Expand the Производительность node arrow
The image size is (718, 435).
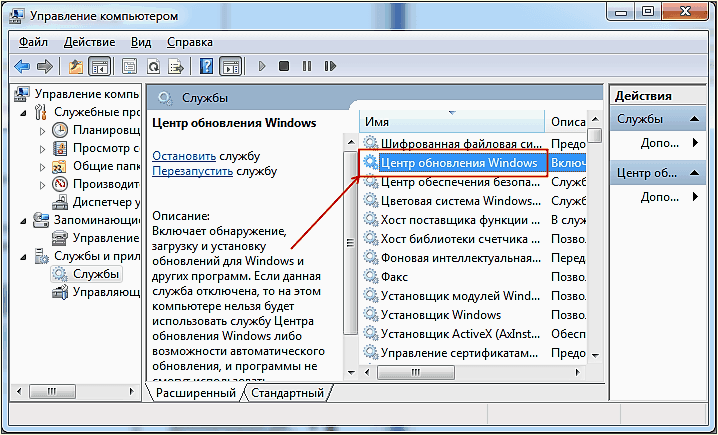tap(43, 185)
